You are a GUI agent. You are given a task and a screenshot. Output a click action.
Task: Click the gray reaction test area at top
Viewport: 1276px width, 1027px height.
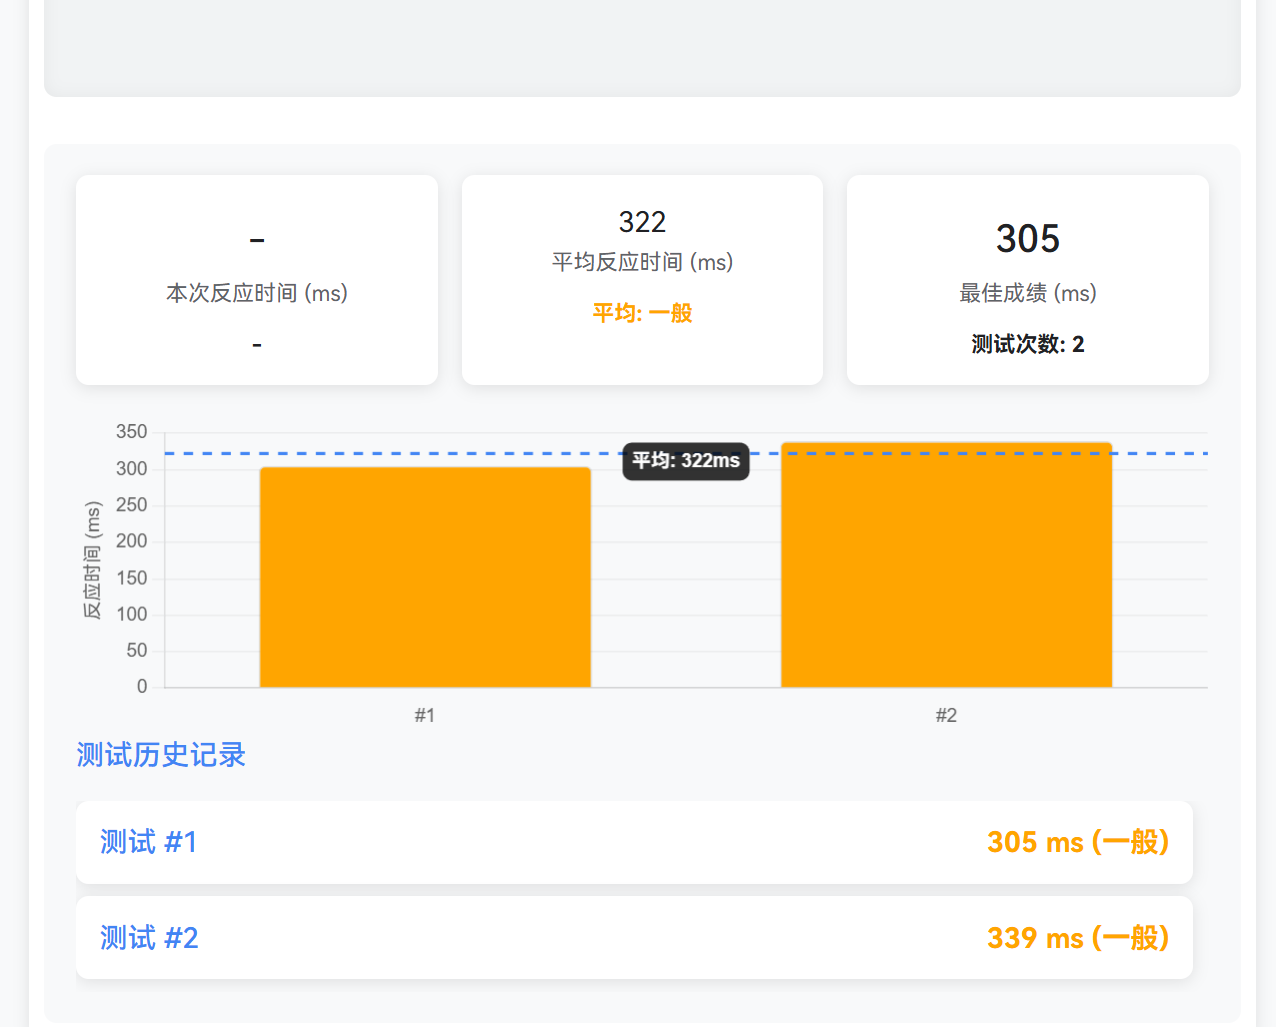[642, 47]
